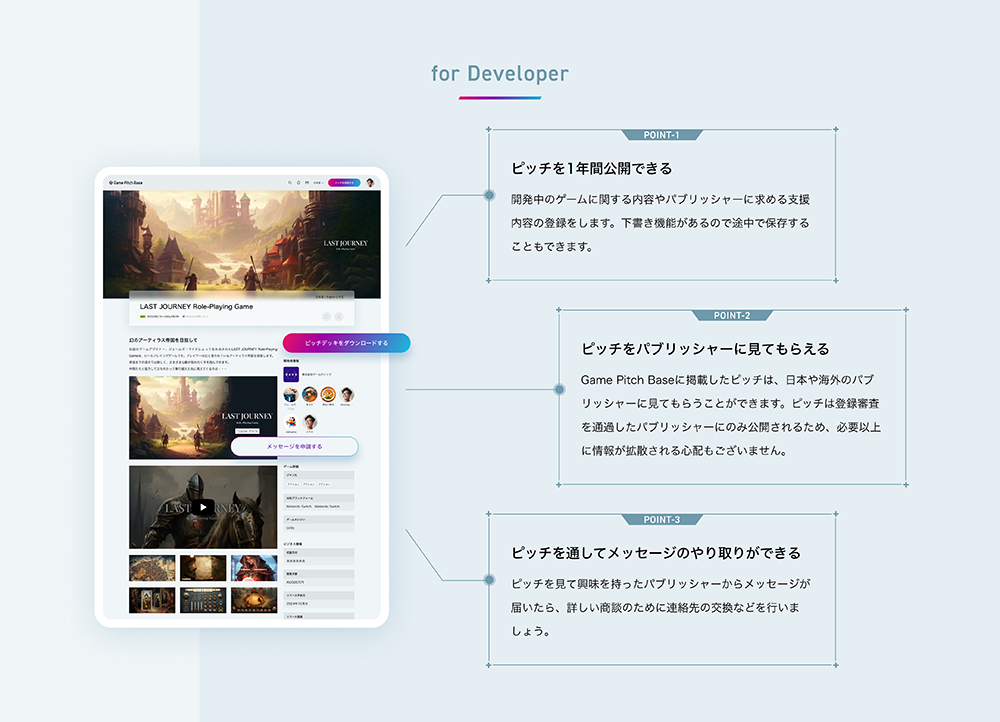Open the tarot cards thumbnail
This screenshot has height=722, width=1000.
[152, 600]
